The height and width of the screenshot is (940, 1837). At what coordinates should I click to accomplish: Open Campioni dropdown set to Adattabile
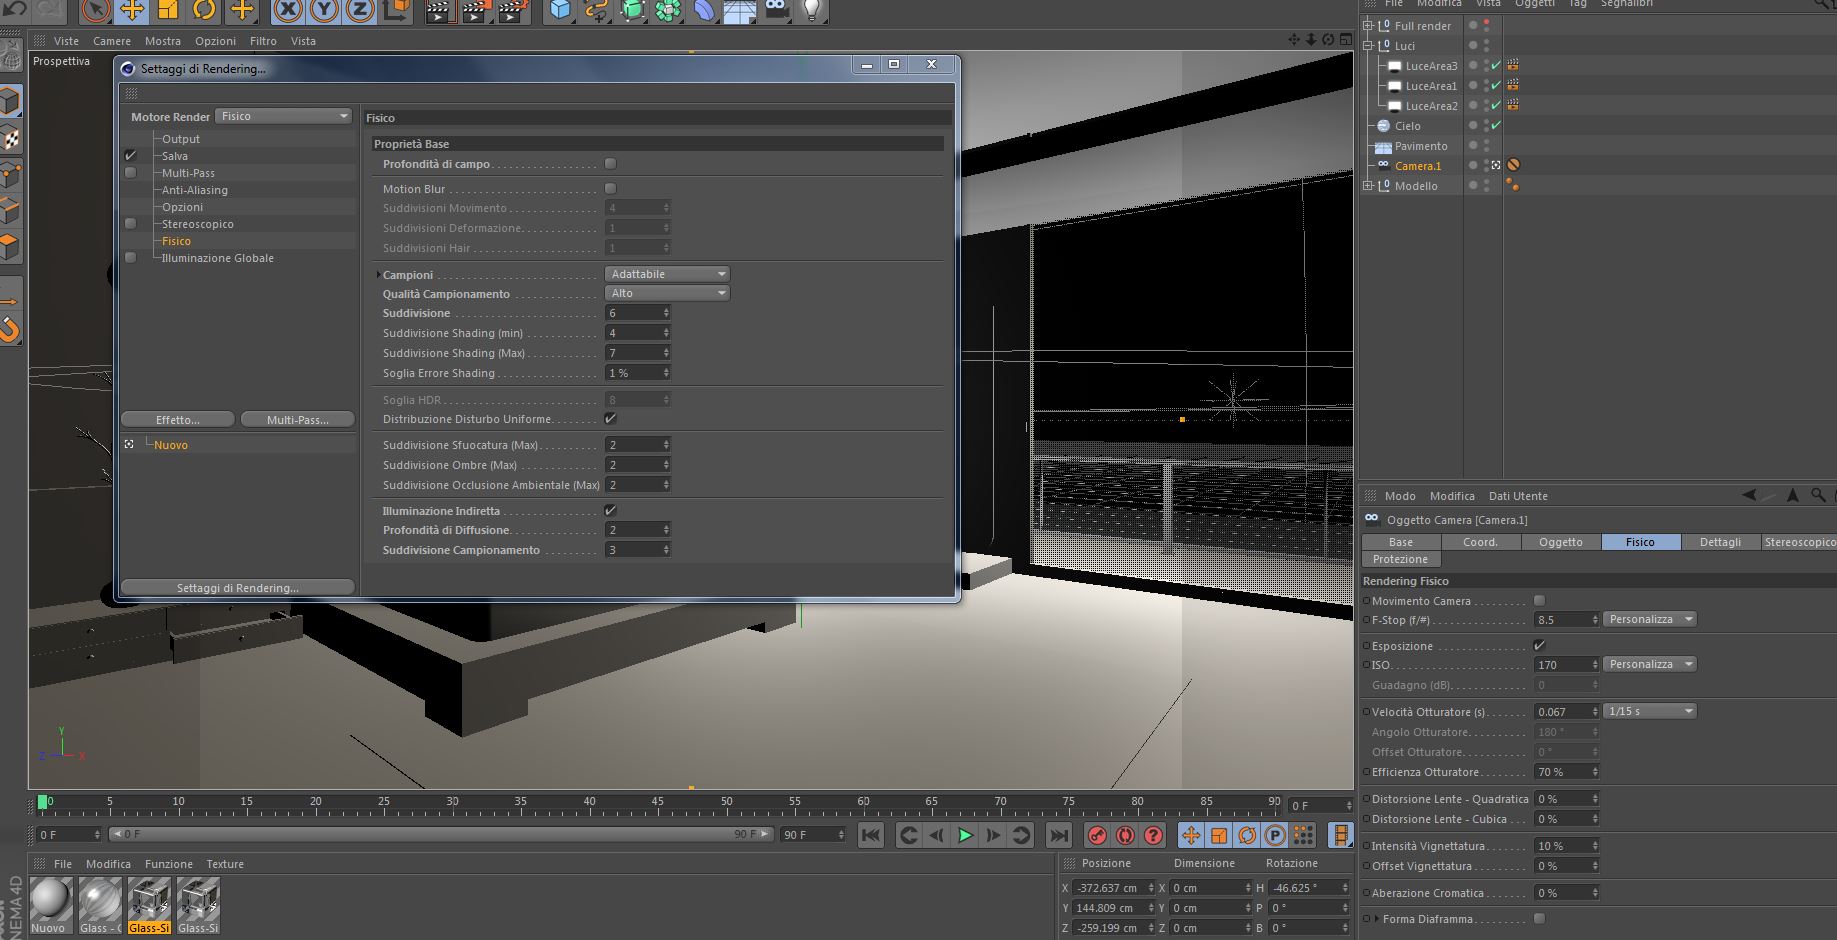click(667, 274)
